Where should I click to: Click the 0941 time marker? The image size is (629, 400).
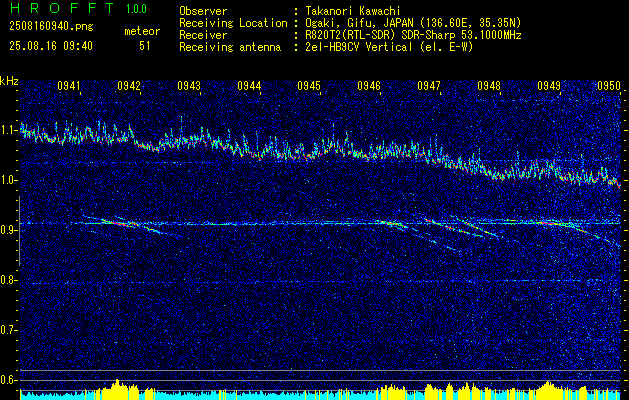69,85
